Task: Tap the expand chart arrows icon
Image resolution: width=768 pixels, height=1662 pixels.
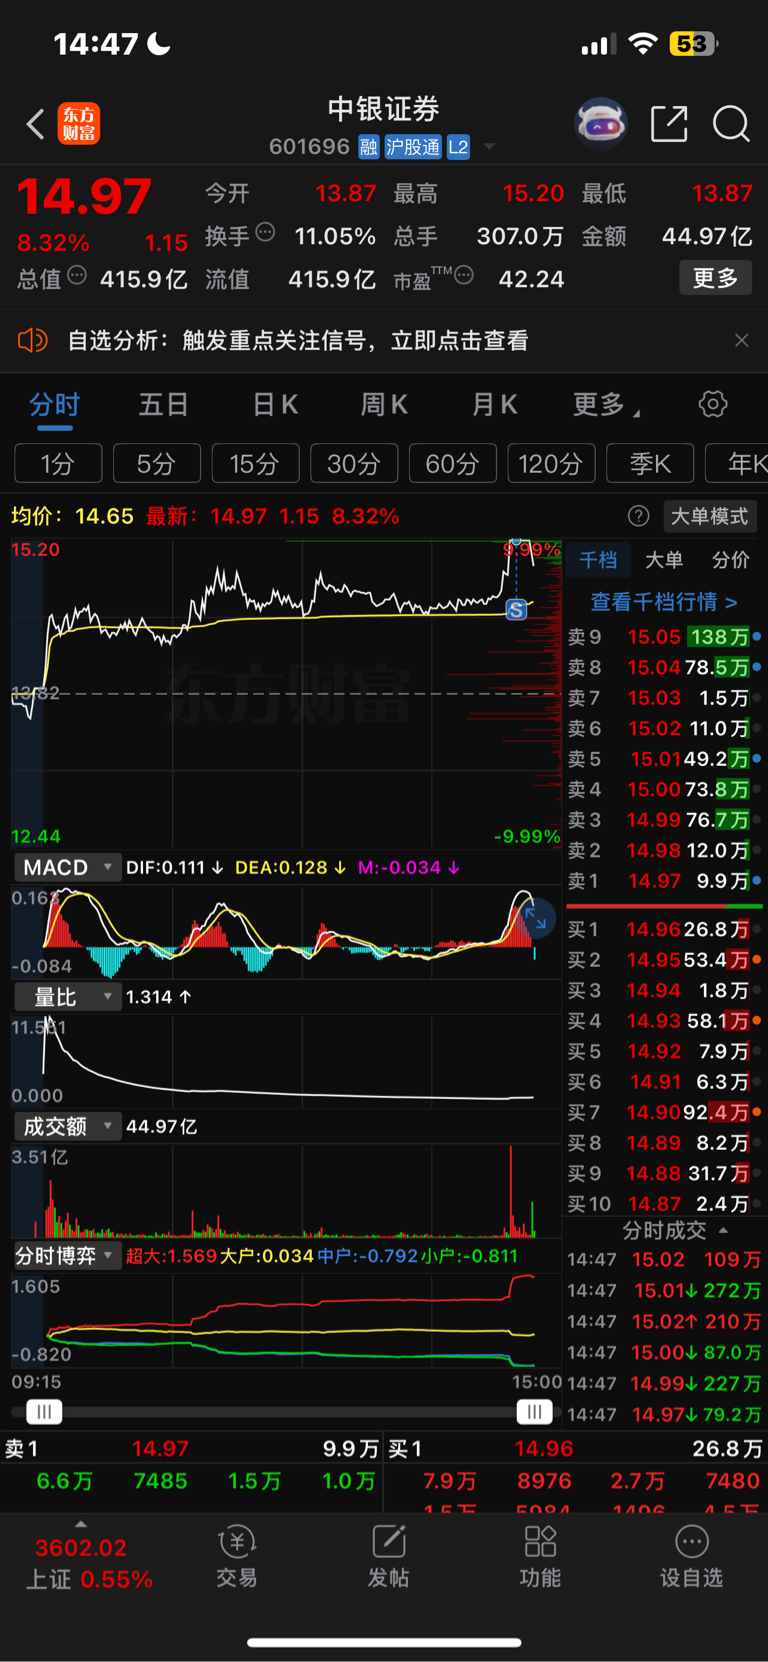Action: (x=536, y=917)
